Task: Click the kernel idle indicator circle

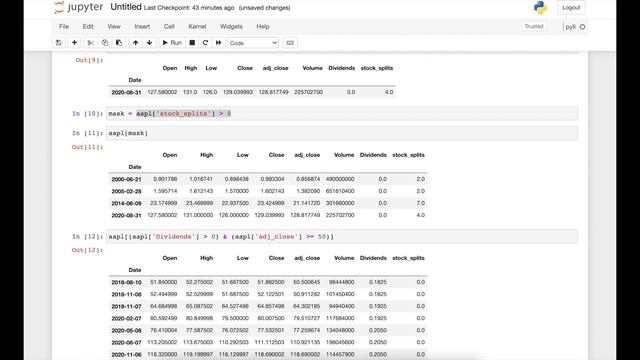Action: point(582,27)
